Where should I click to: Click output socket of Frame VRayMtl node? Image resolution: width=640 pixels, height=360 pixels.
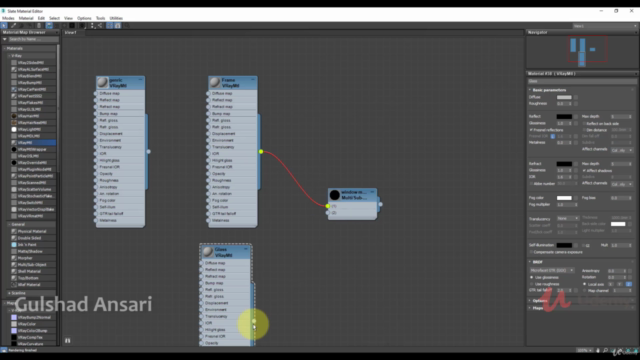point(261,151)
